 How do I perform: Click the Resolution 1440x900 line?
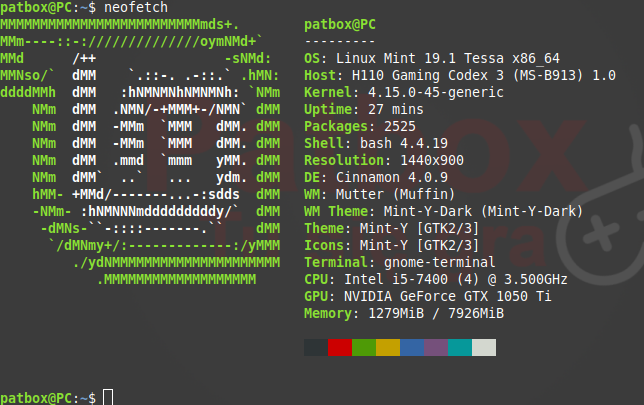(x=383, y=160)
